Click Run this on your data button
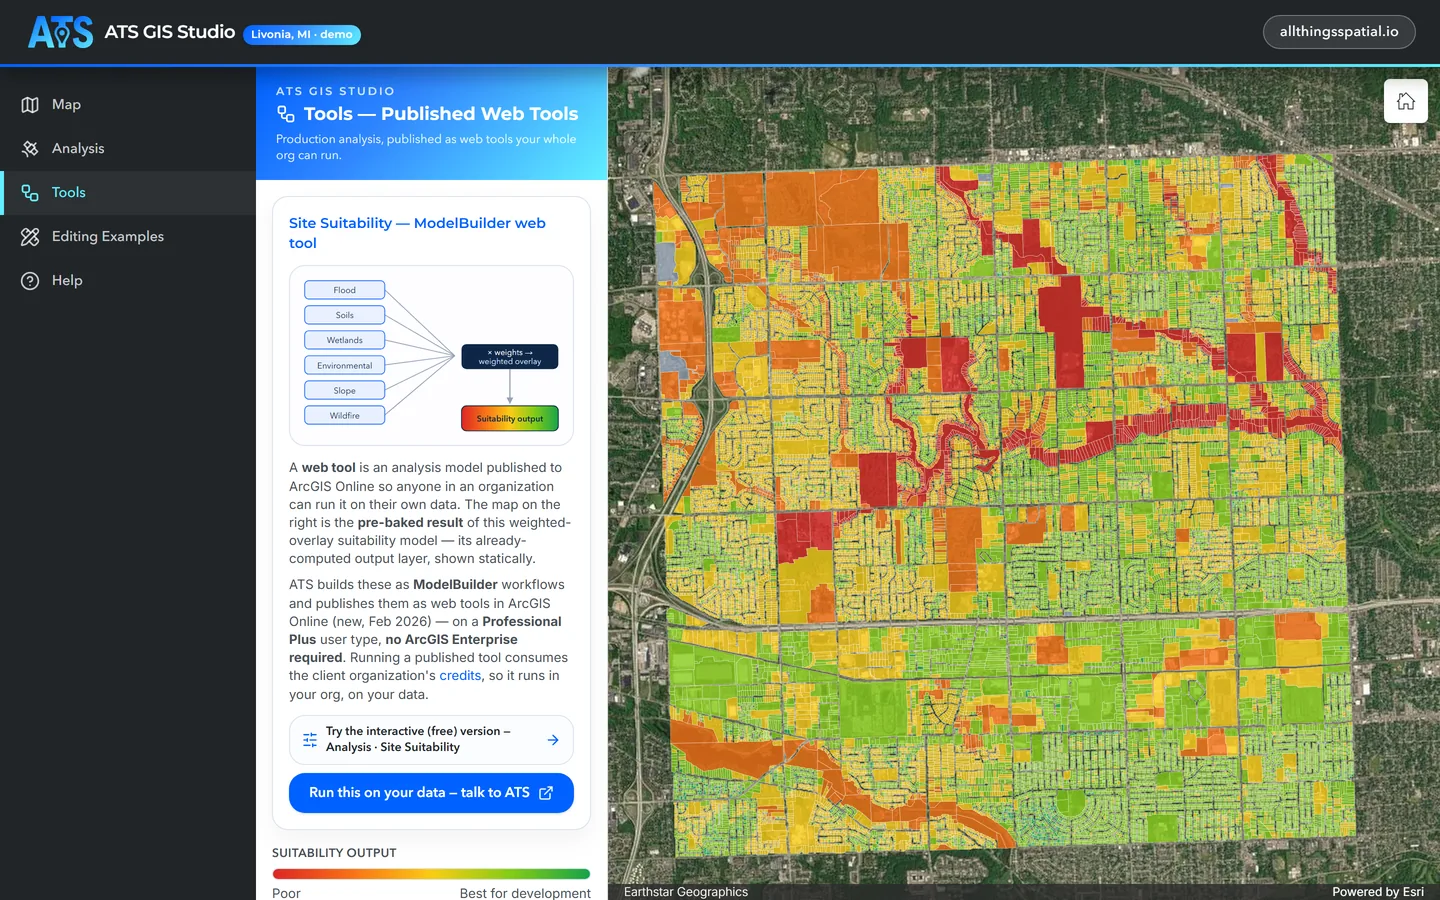The width and height of the screenshot is (1440, 900). [431, 793]
